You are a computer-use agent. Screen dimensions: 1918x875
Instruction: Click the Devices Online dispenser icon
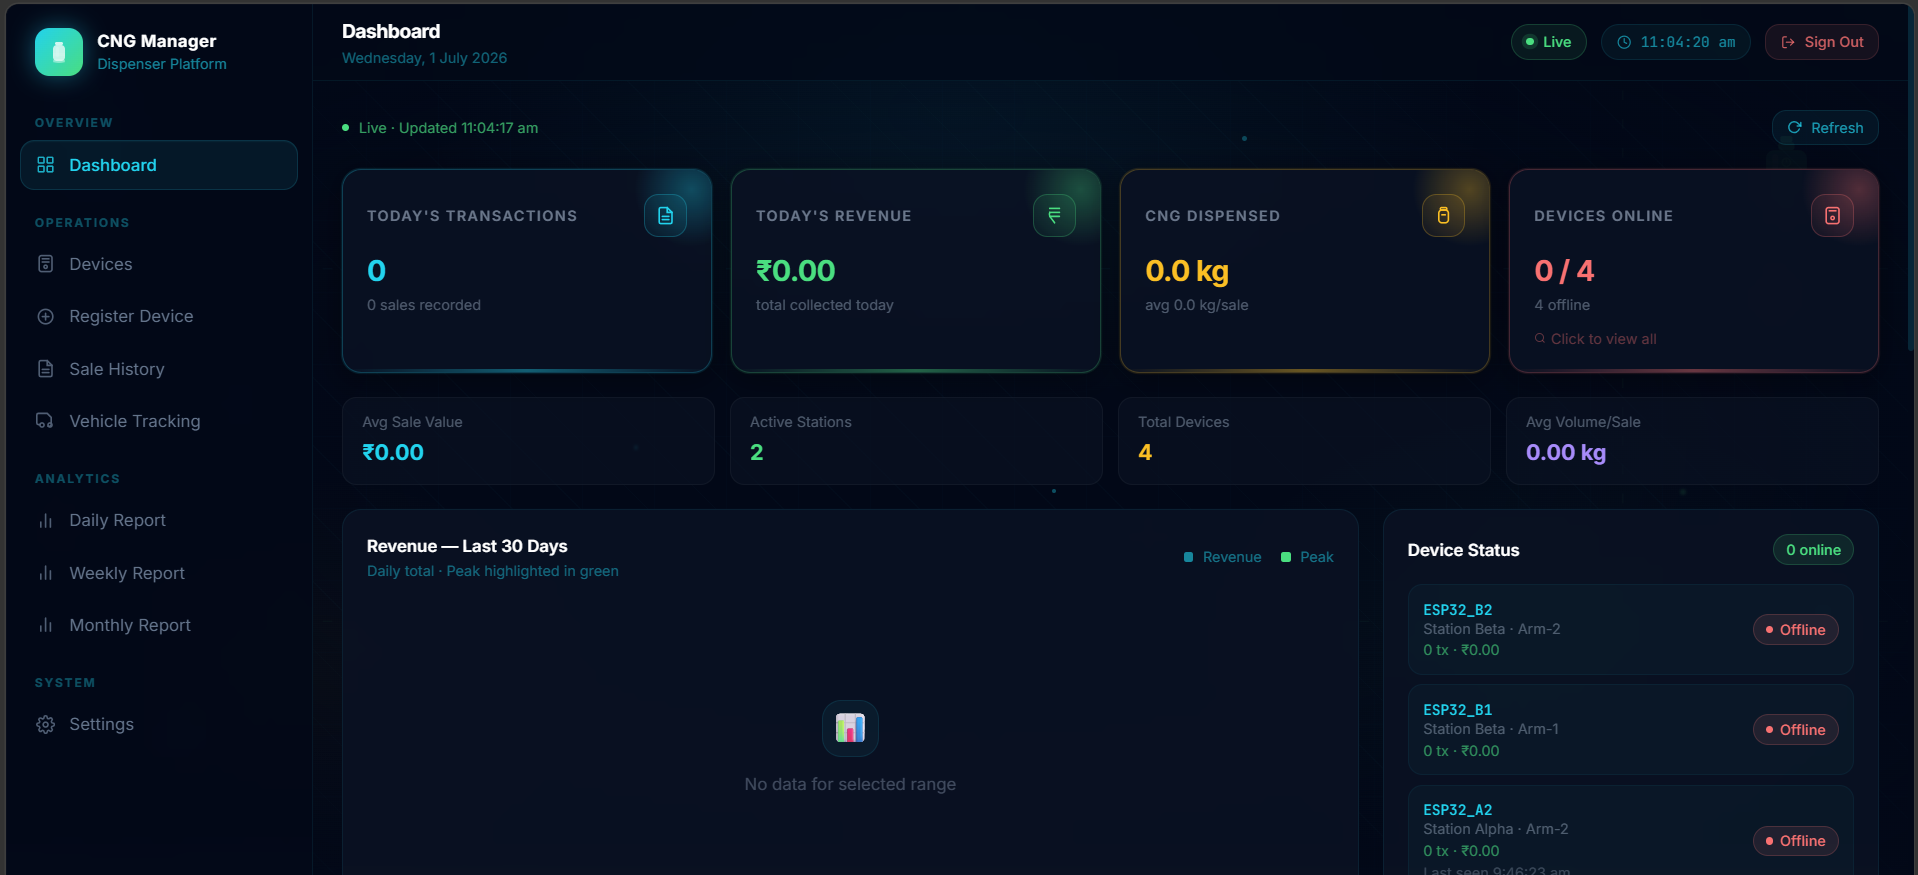pyautogui.click(x=1832, y=216)
